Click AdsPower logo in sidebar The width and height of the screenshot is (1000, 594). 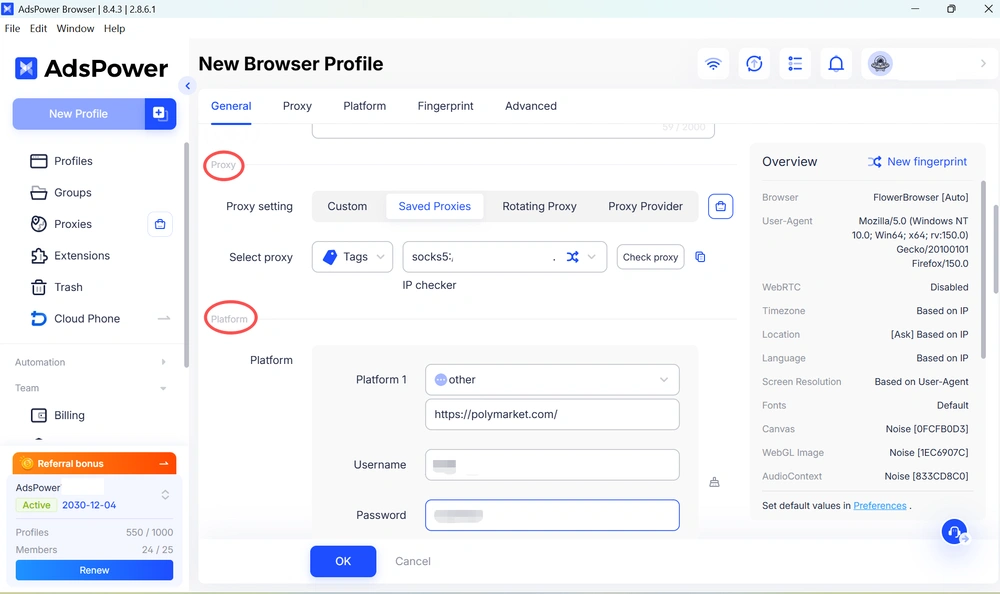pos(91,68)
